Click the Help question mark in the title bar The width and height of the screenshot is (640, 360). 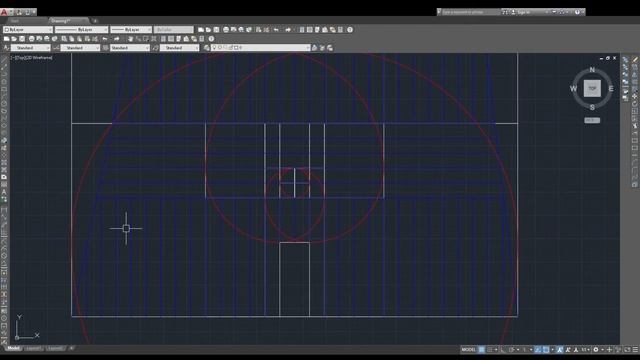coord(577,12)
